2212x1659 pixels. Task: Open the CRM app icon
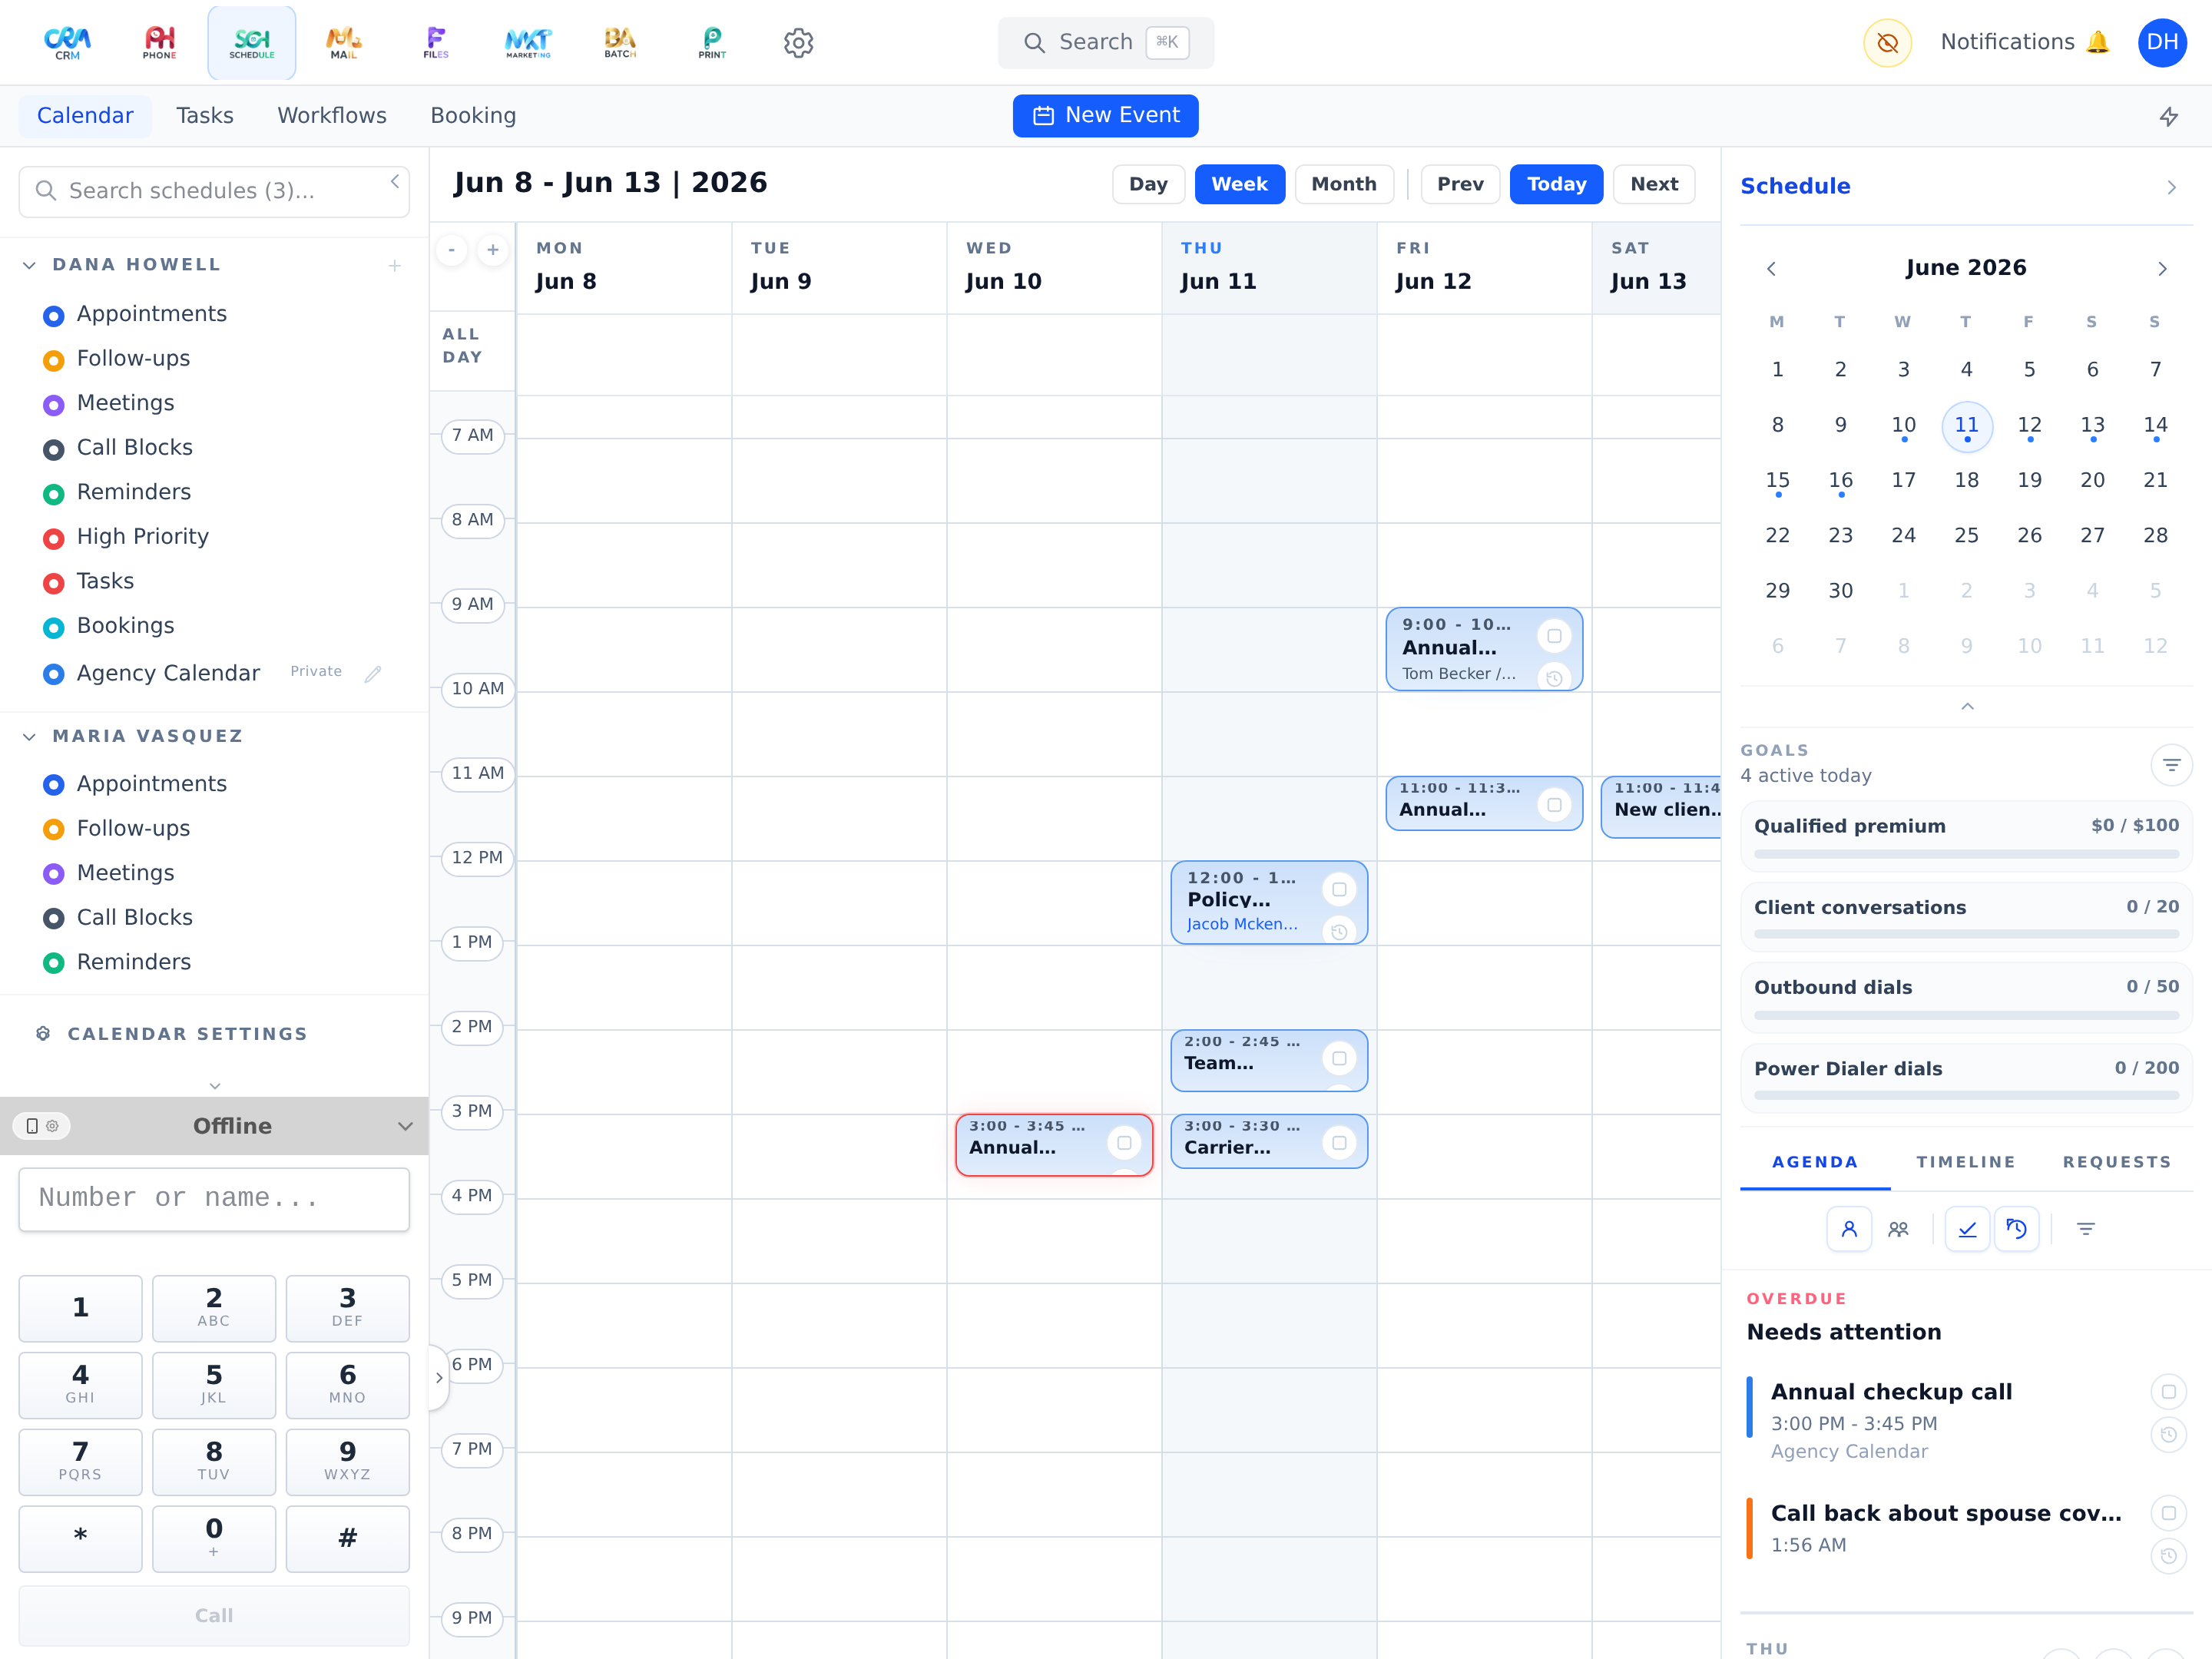pos(67,43)
